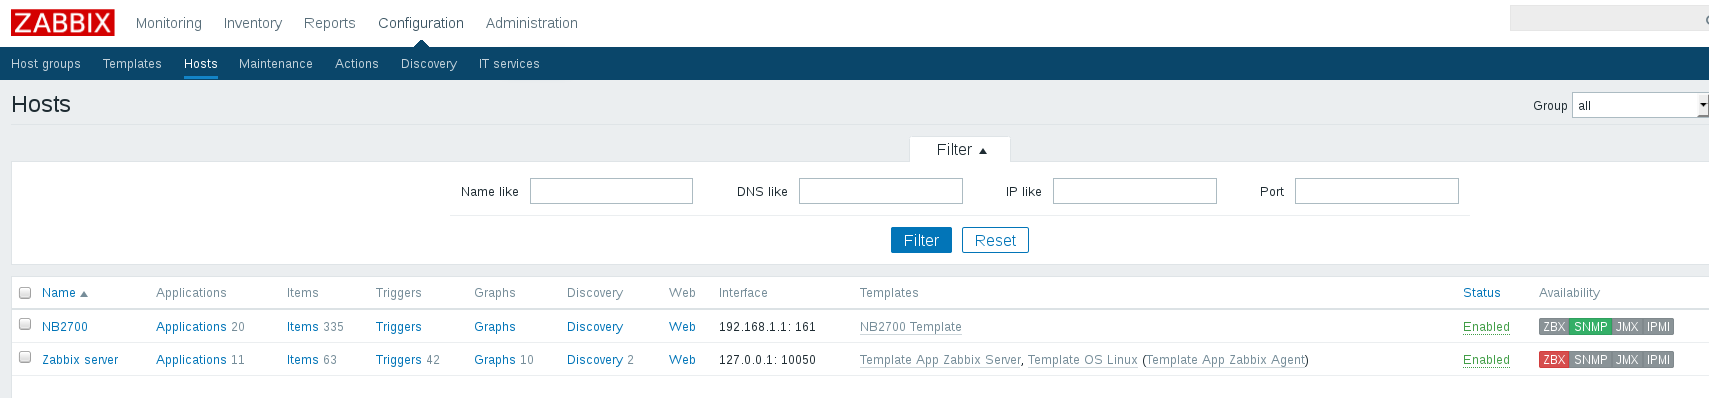Click interface text 192.168.1.1: 161
Screen dimensions: 1709x398
click(767, 327)
